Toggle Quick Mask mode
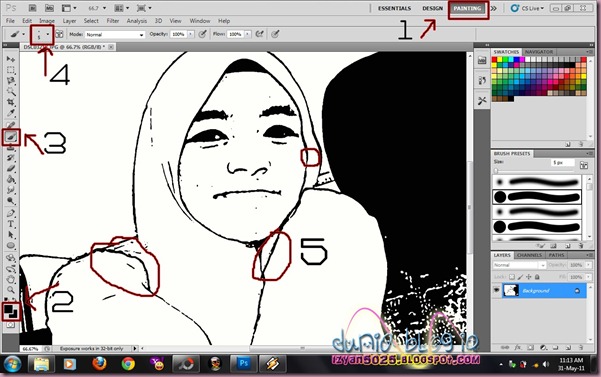 (11, 325)
